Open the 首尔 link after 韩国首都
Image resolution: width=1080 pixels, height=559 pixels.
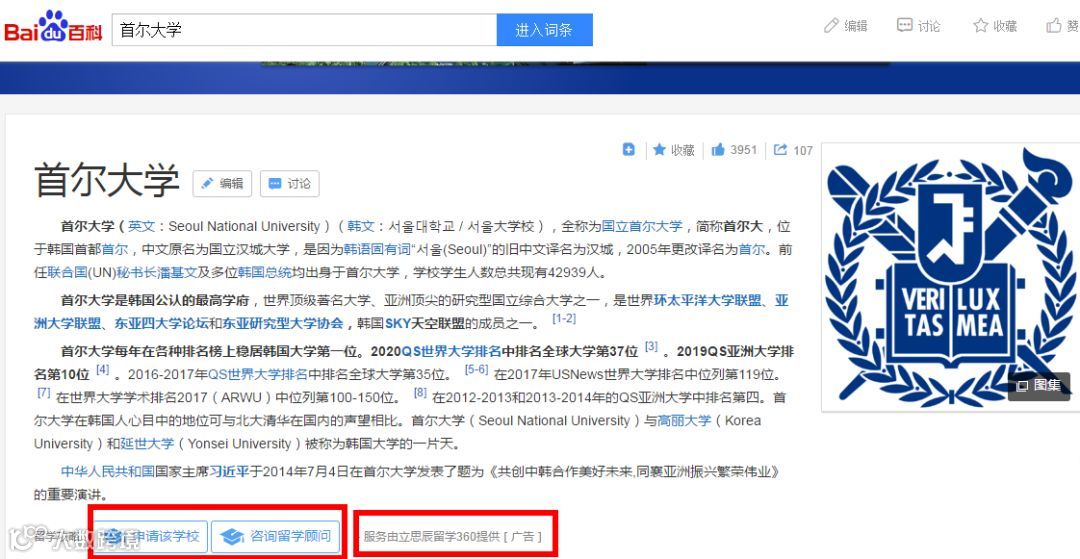coord(115,249)
